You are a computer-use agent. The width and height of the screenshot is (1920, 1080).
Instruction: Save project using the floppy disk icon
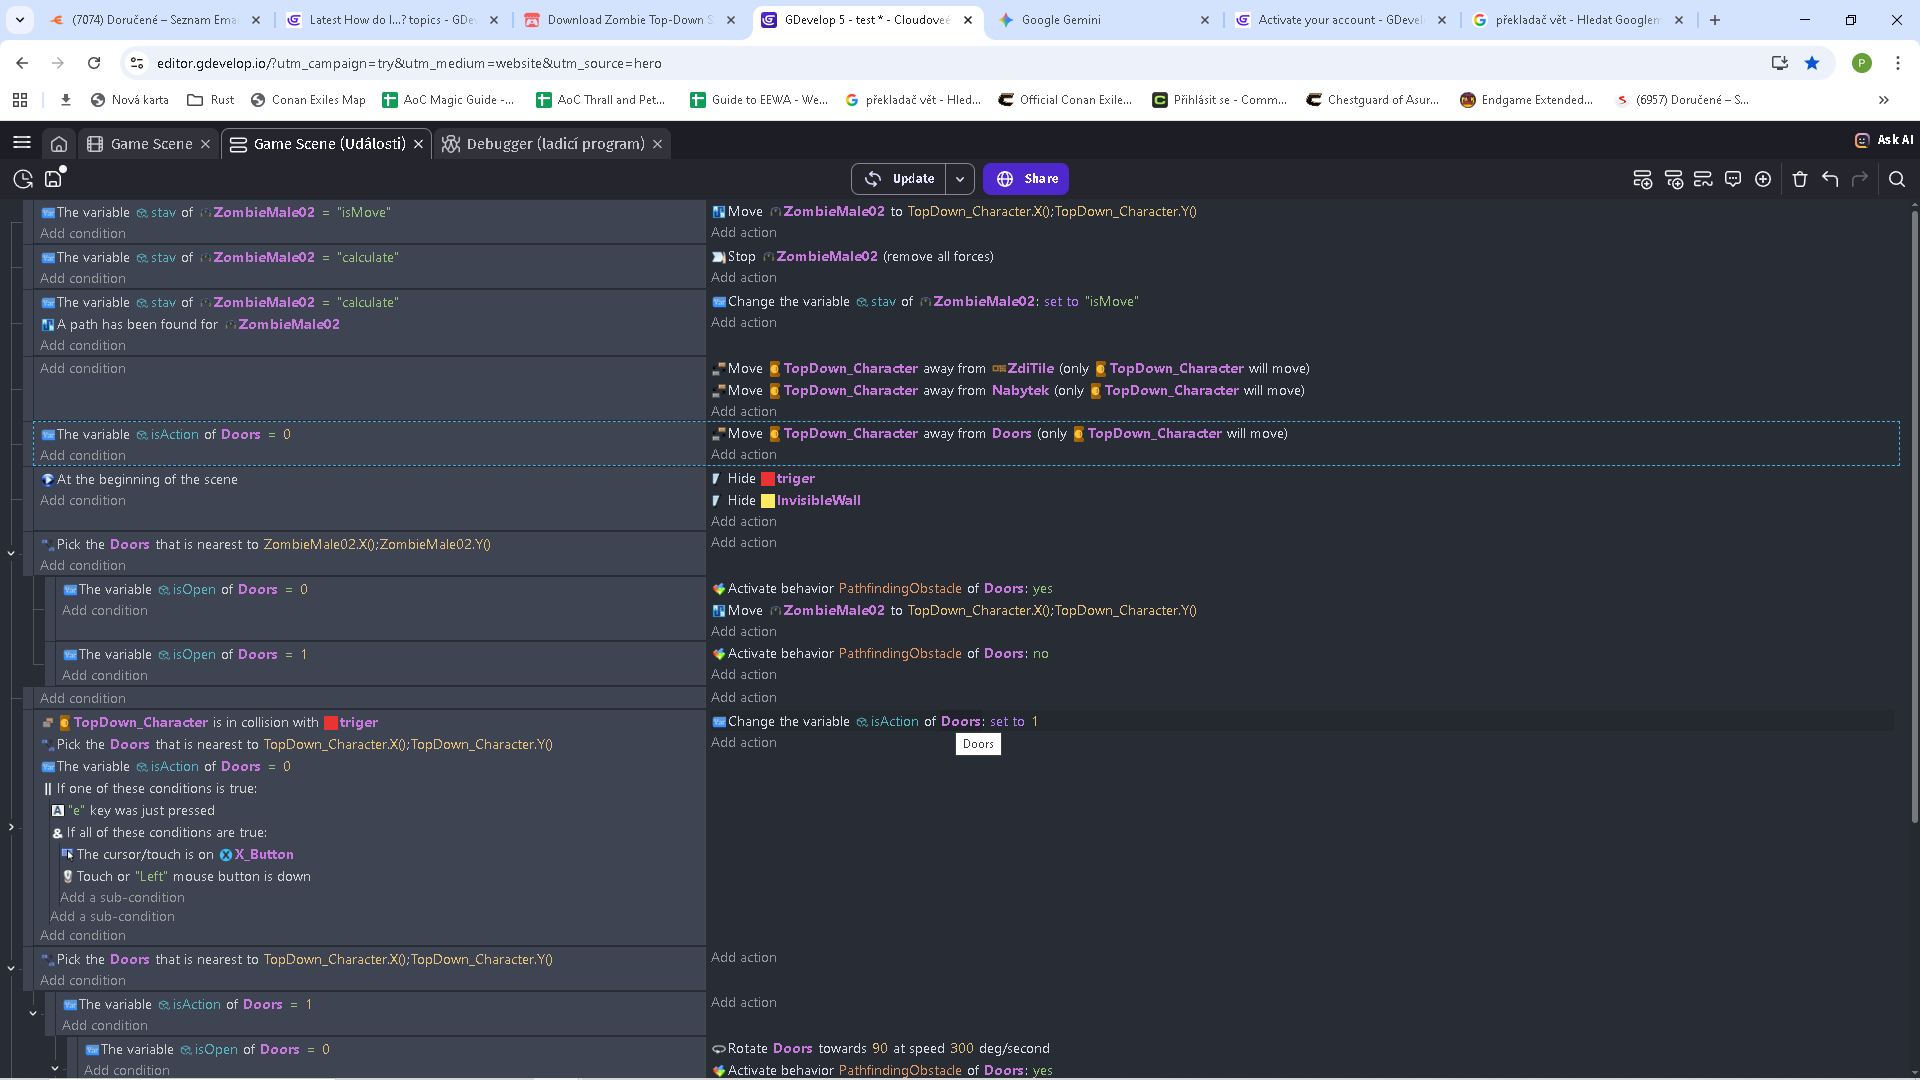[x=53, y=179]
